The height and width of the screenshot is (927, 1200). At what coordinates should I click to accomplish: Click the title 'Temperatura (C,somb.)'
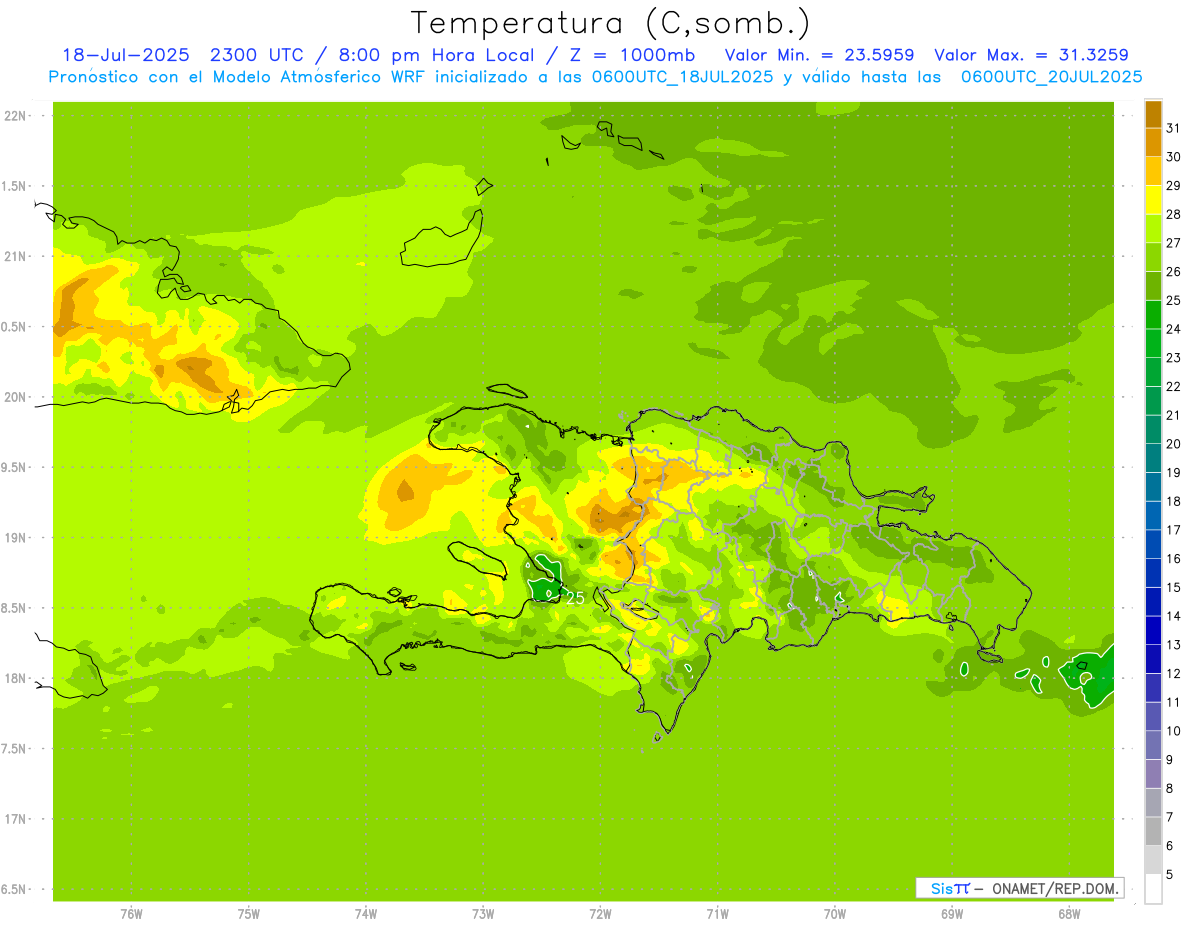pyautogui.click(x=610, y=23)
